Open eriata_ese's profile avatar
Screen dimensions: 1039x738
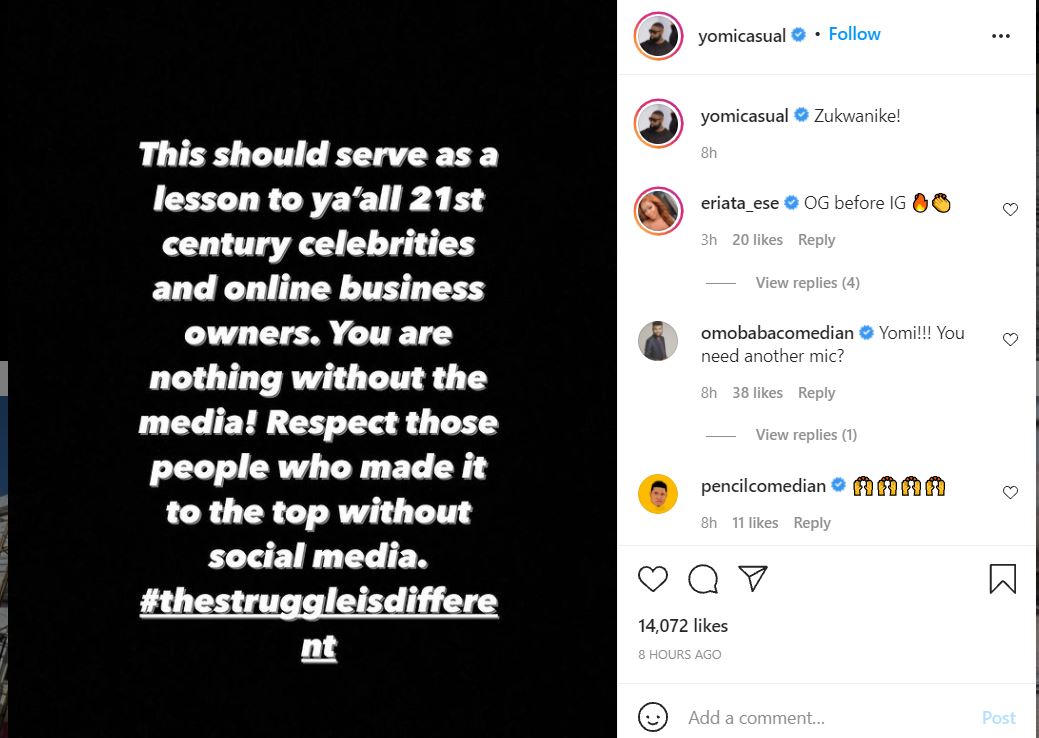pyautogui.click(x=658, y=209)
